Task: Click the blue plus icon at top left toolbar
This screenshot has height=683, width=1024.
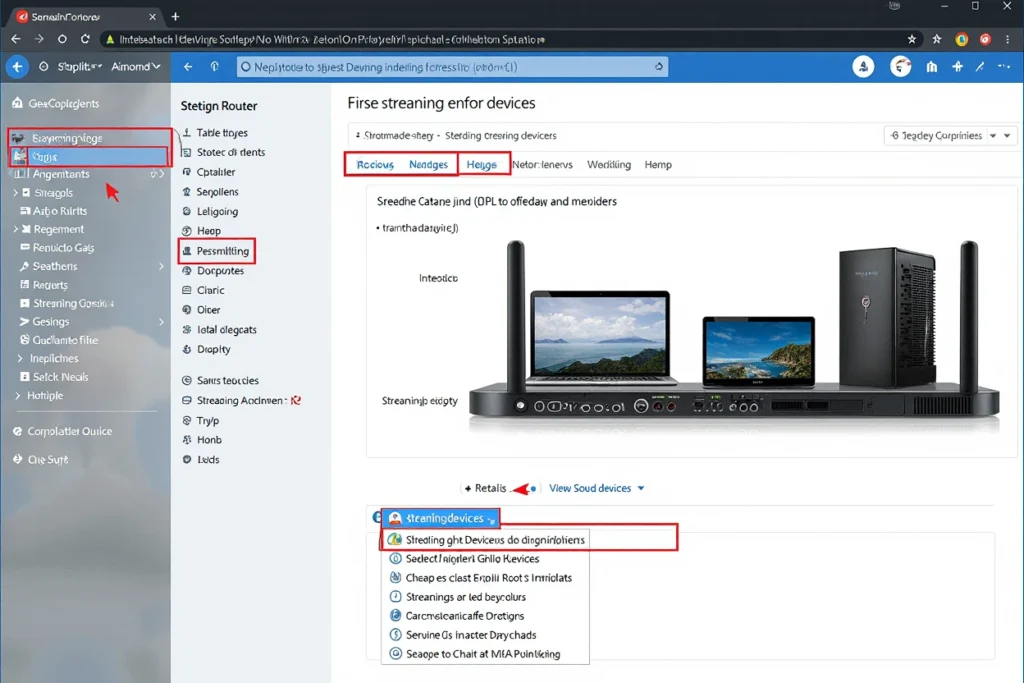Action: click(x=16, y=66)
